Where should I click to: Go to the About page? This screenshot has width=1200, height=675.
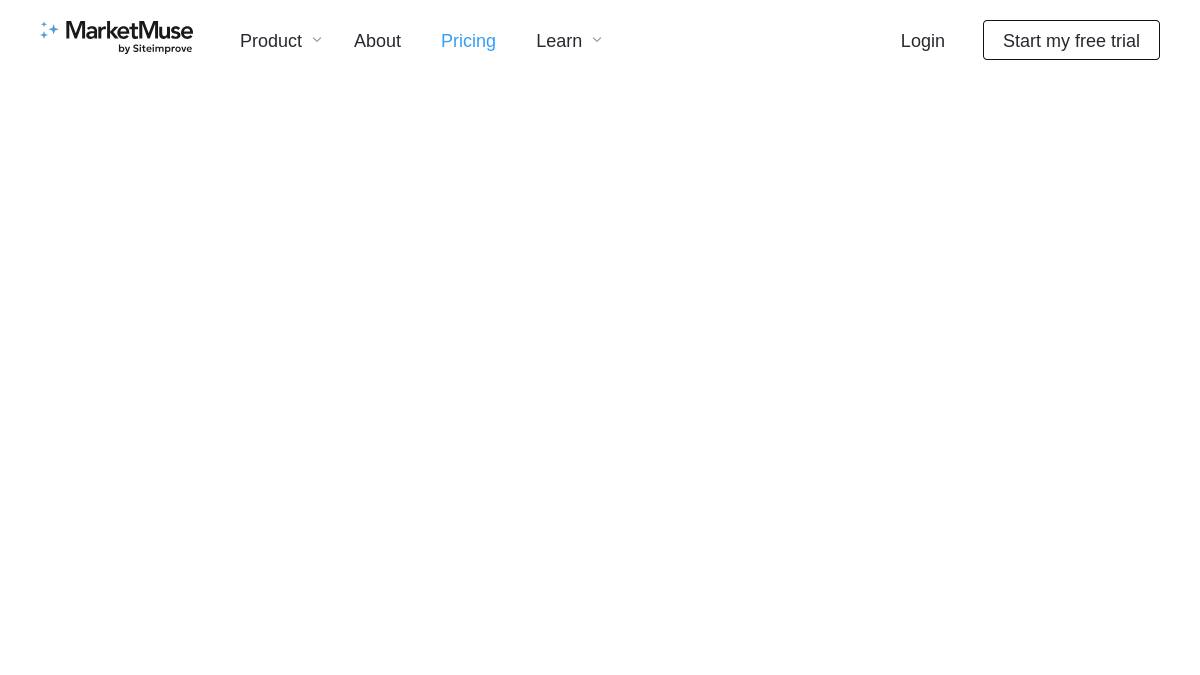pos(377,41)
